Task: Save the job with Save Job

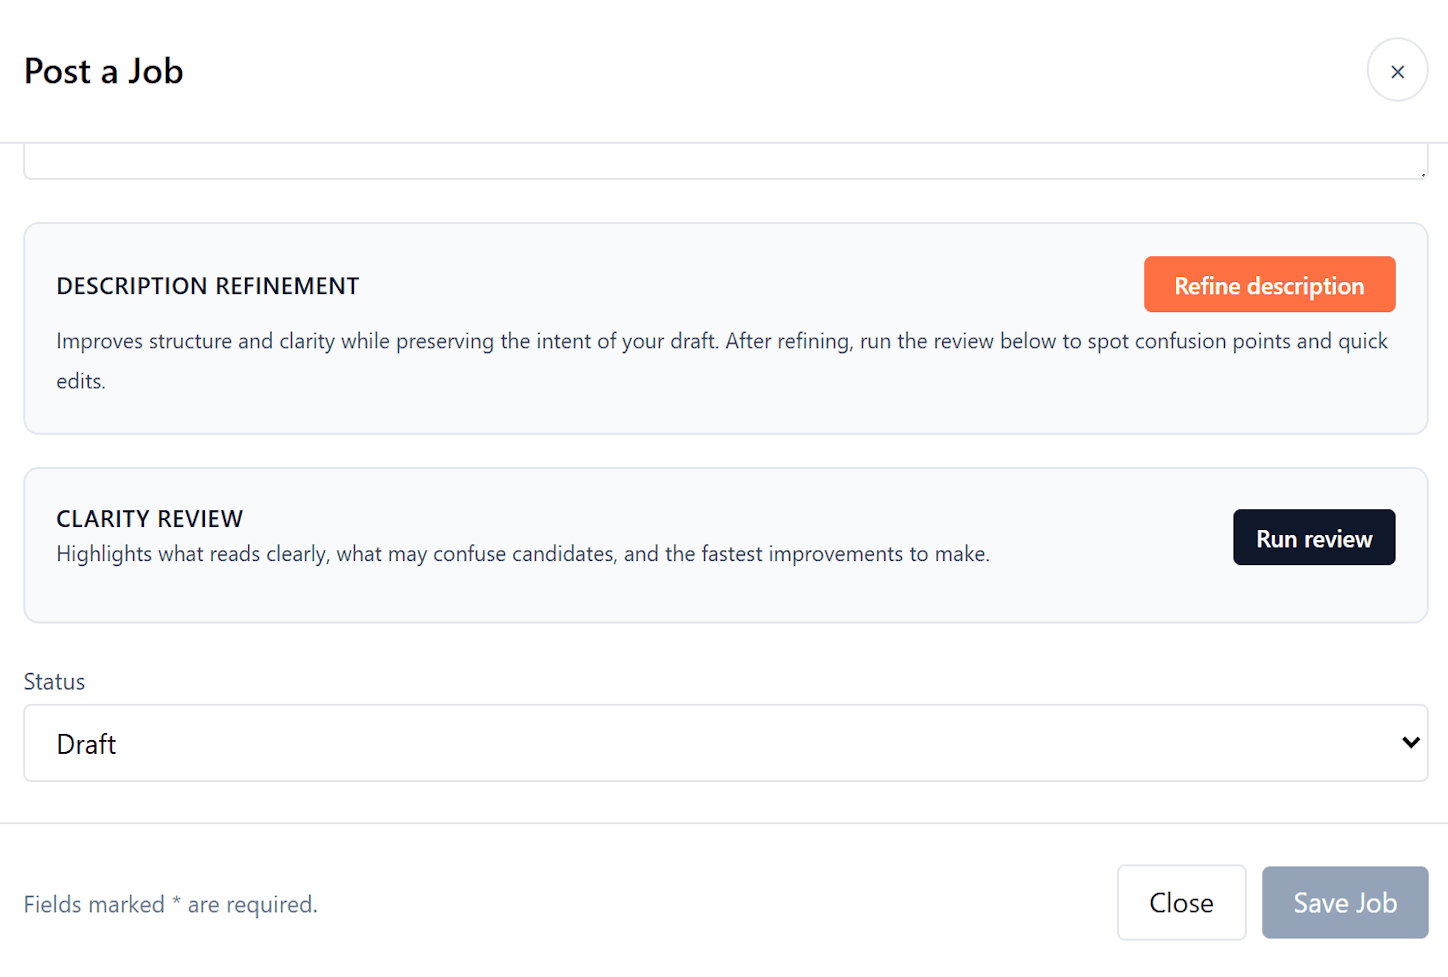Action: [x=1344, y=903]
